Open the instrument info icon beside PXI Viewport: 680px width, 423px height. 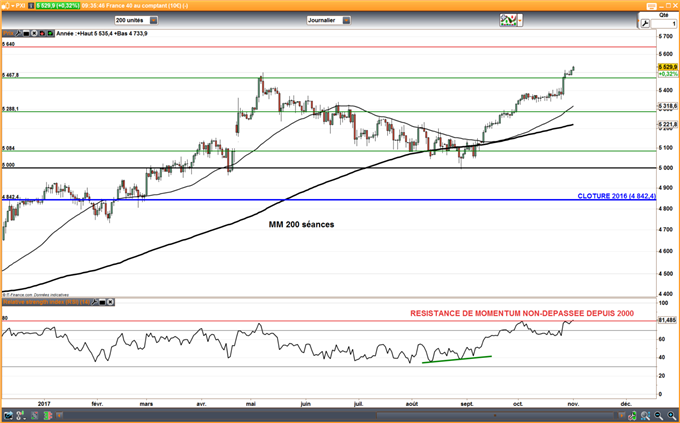coord(31,6)
